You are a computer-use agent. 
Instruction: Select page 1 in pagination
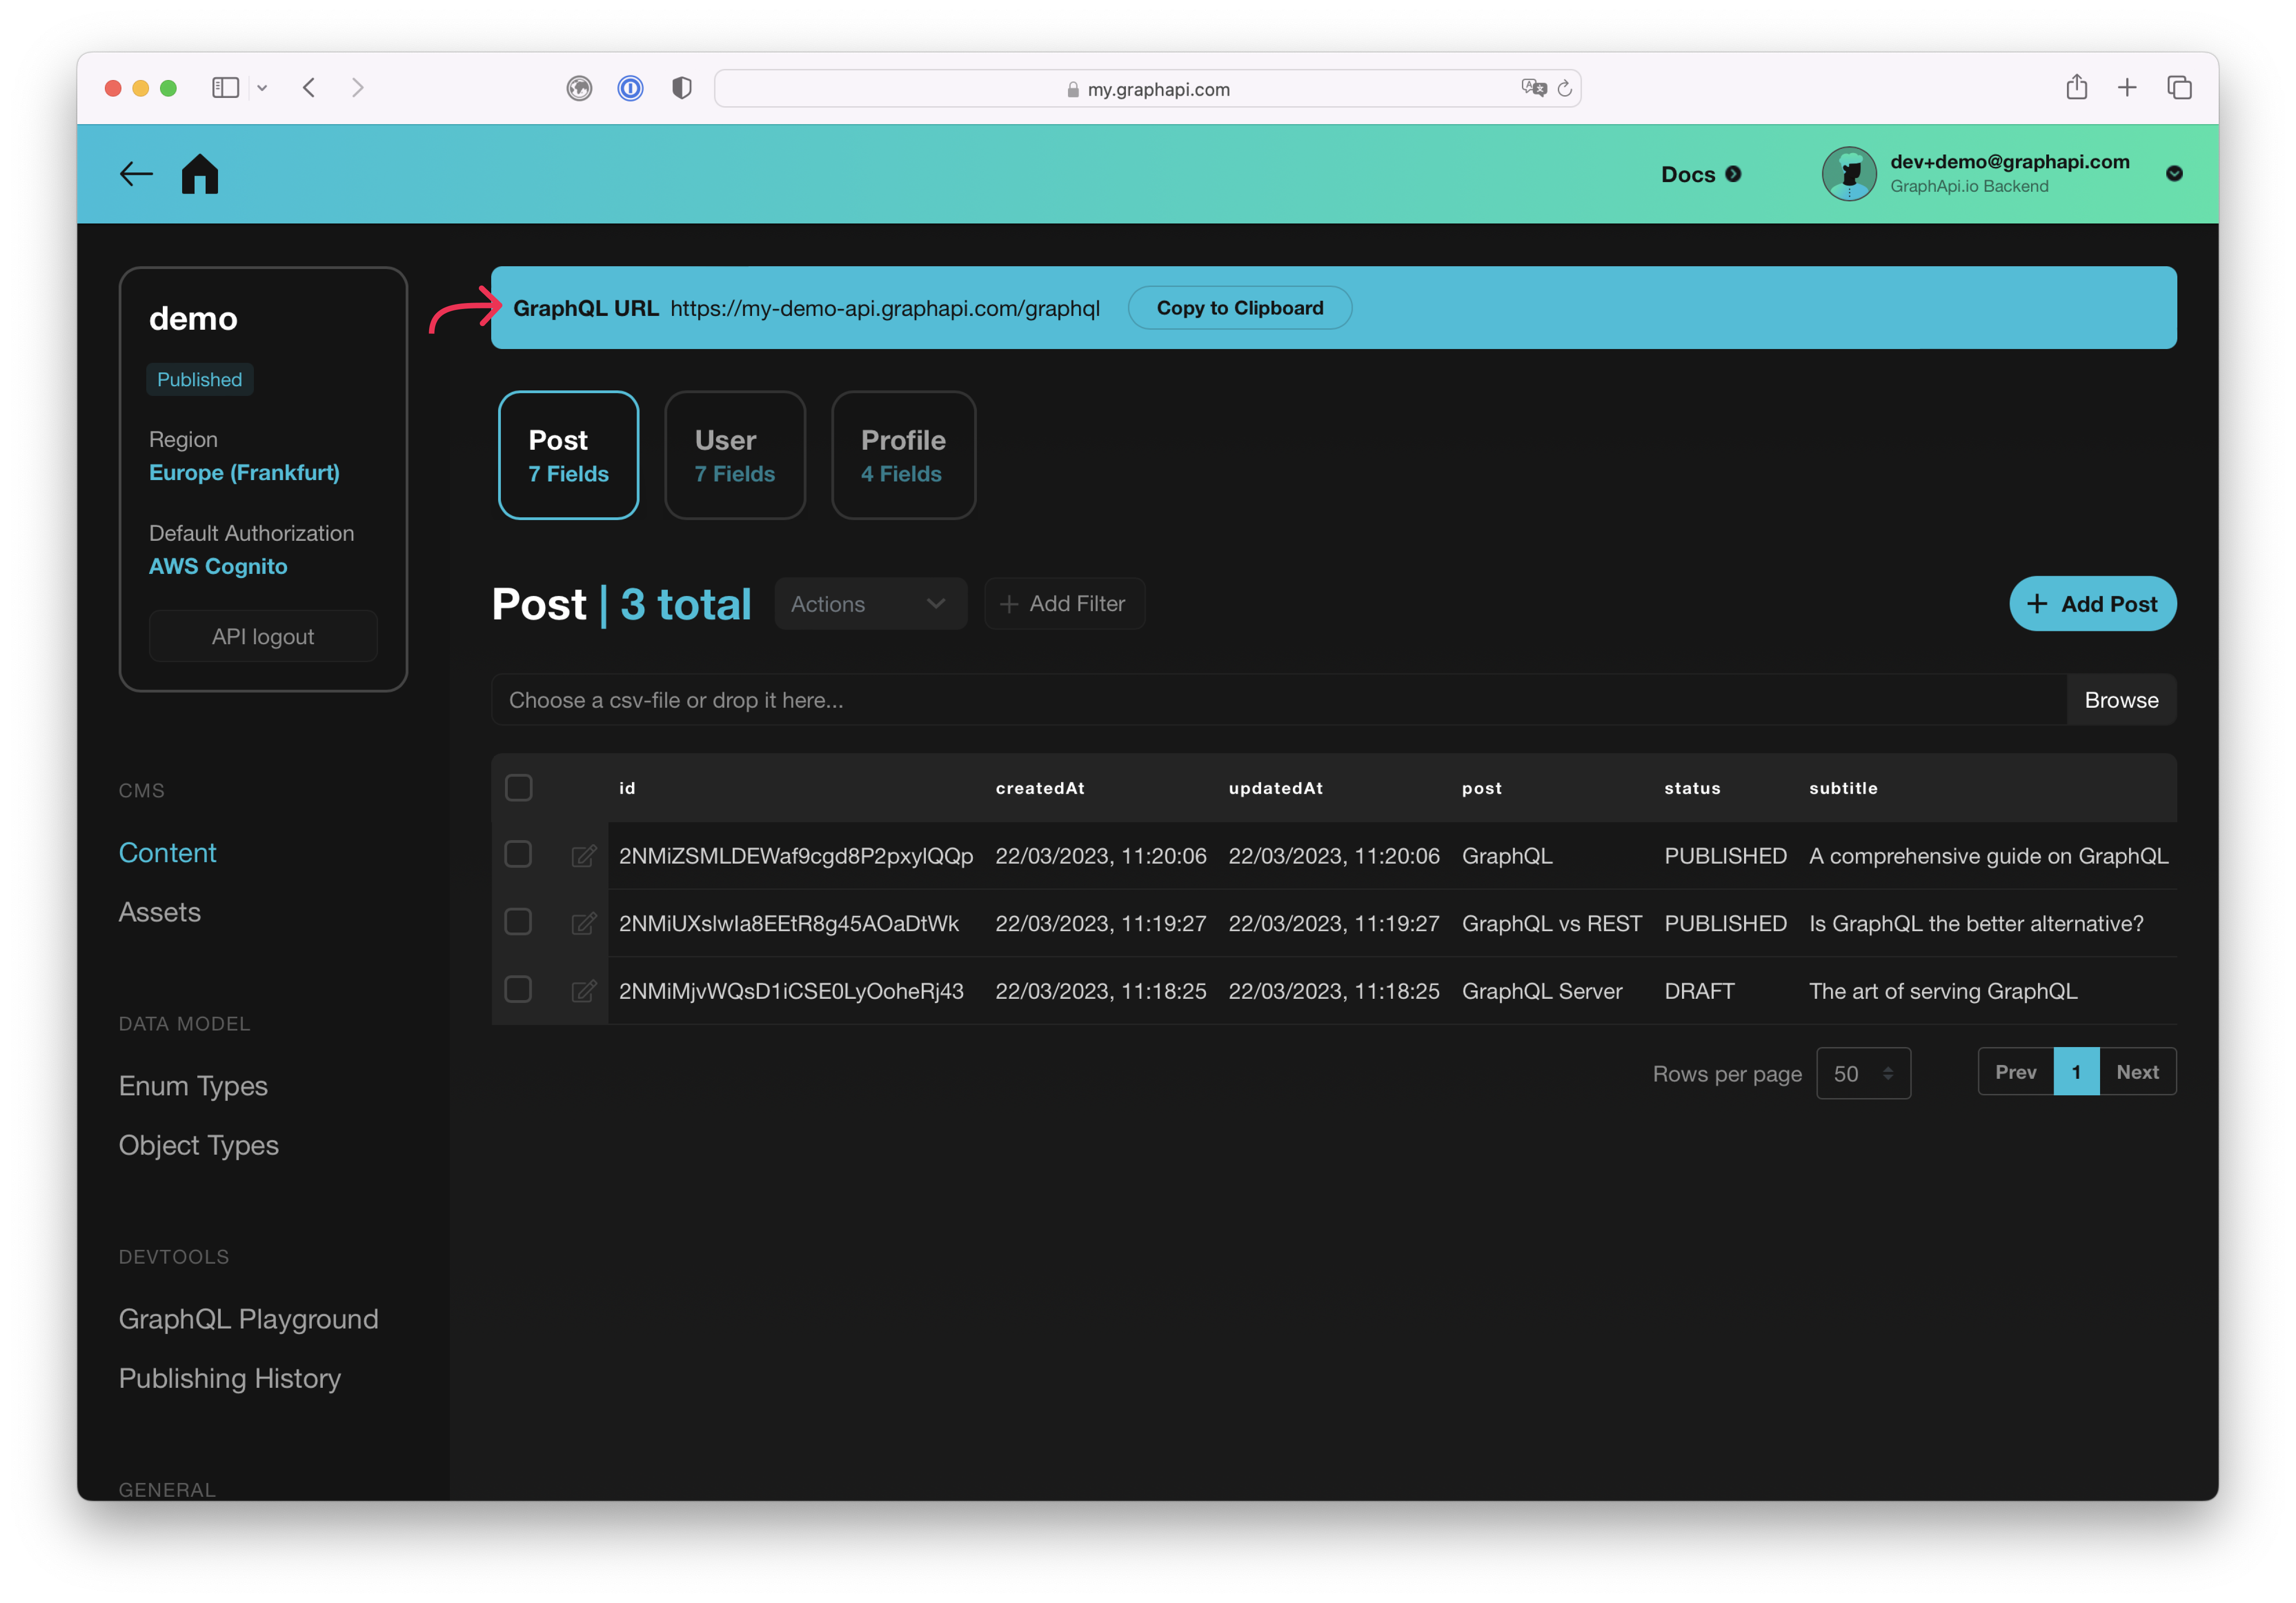pyautogui.click(x=2076, y=1072)
